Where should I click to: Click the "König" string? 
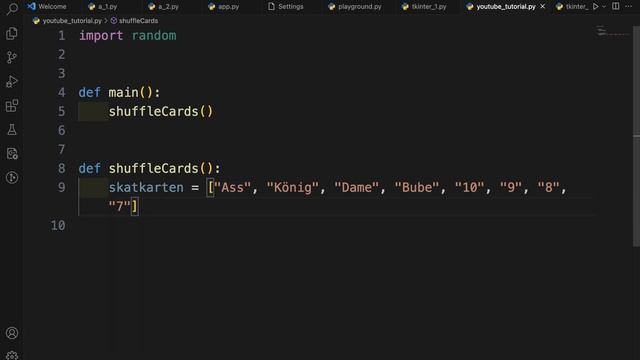coord(292,187)
